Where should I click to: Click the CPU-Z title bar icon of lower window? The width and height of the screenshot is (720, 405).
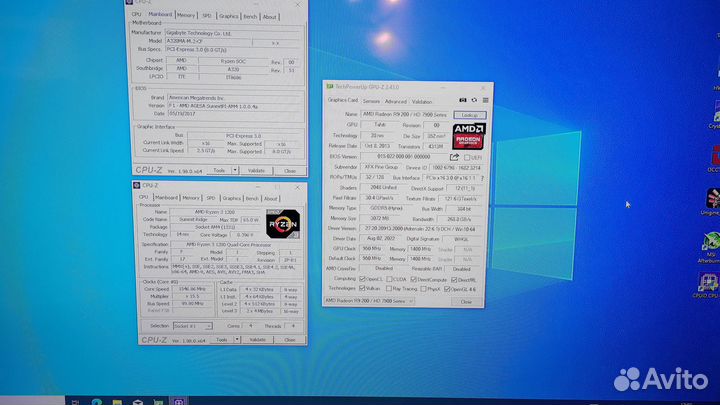[136, 185]
